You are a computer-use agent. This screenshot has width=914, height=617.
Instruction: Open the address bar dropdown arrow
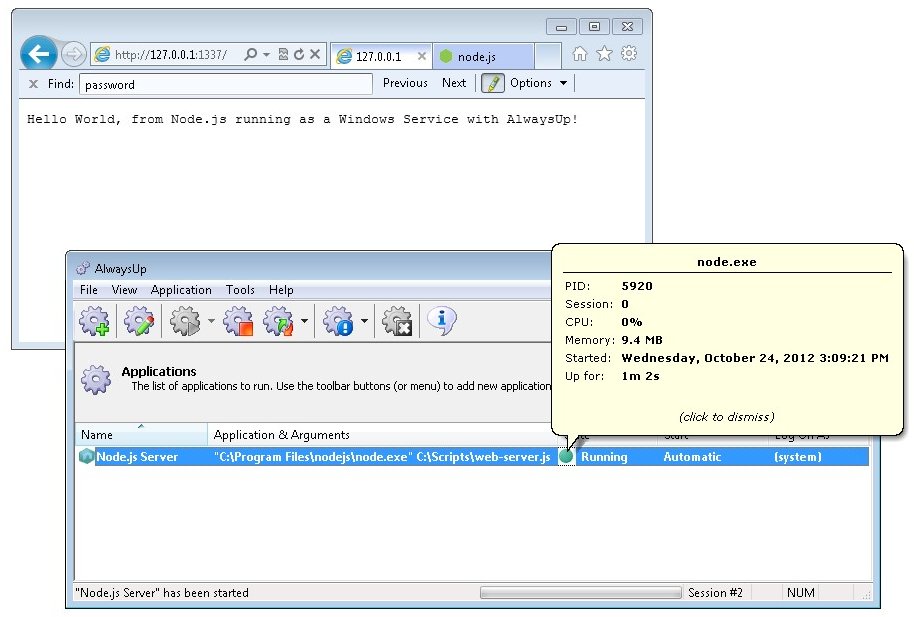(266, 54)
